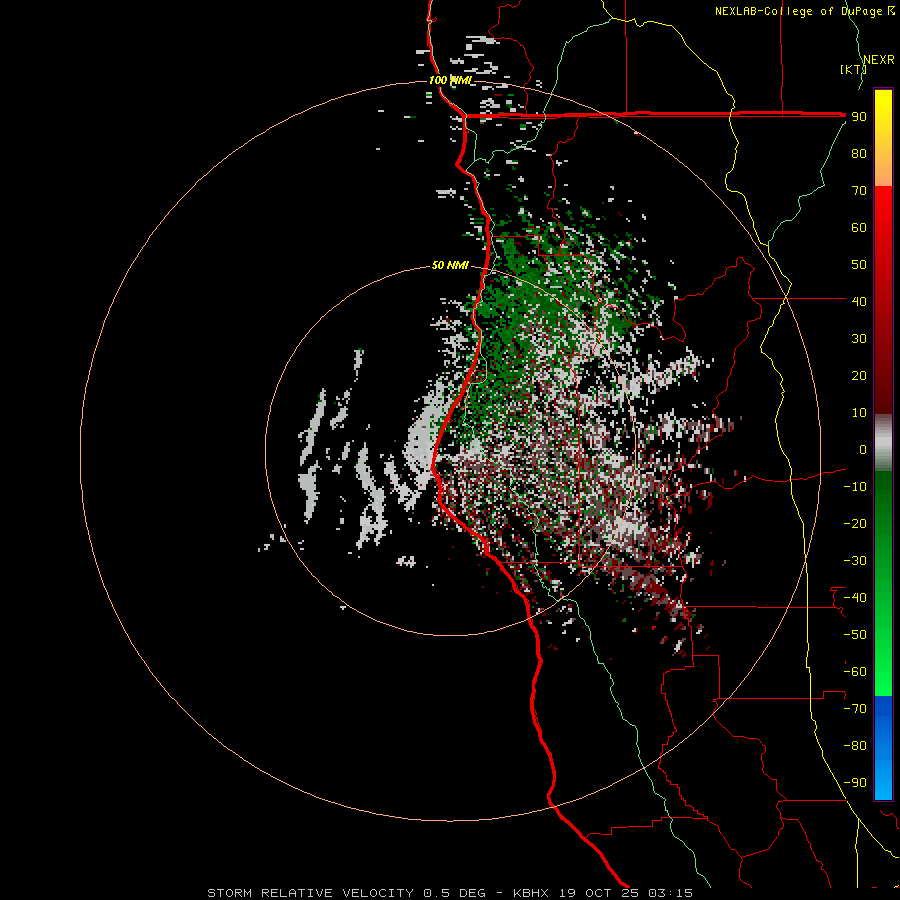
Task: Click the "0" scale label
Action: point(863,449)
